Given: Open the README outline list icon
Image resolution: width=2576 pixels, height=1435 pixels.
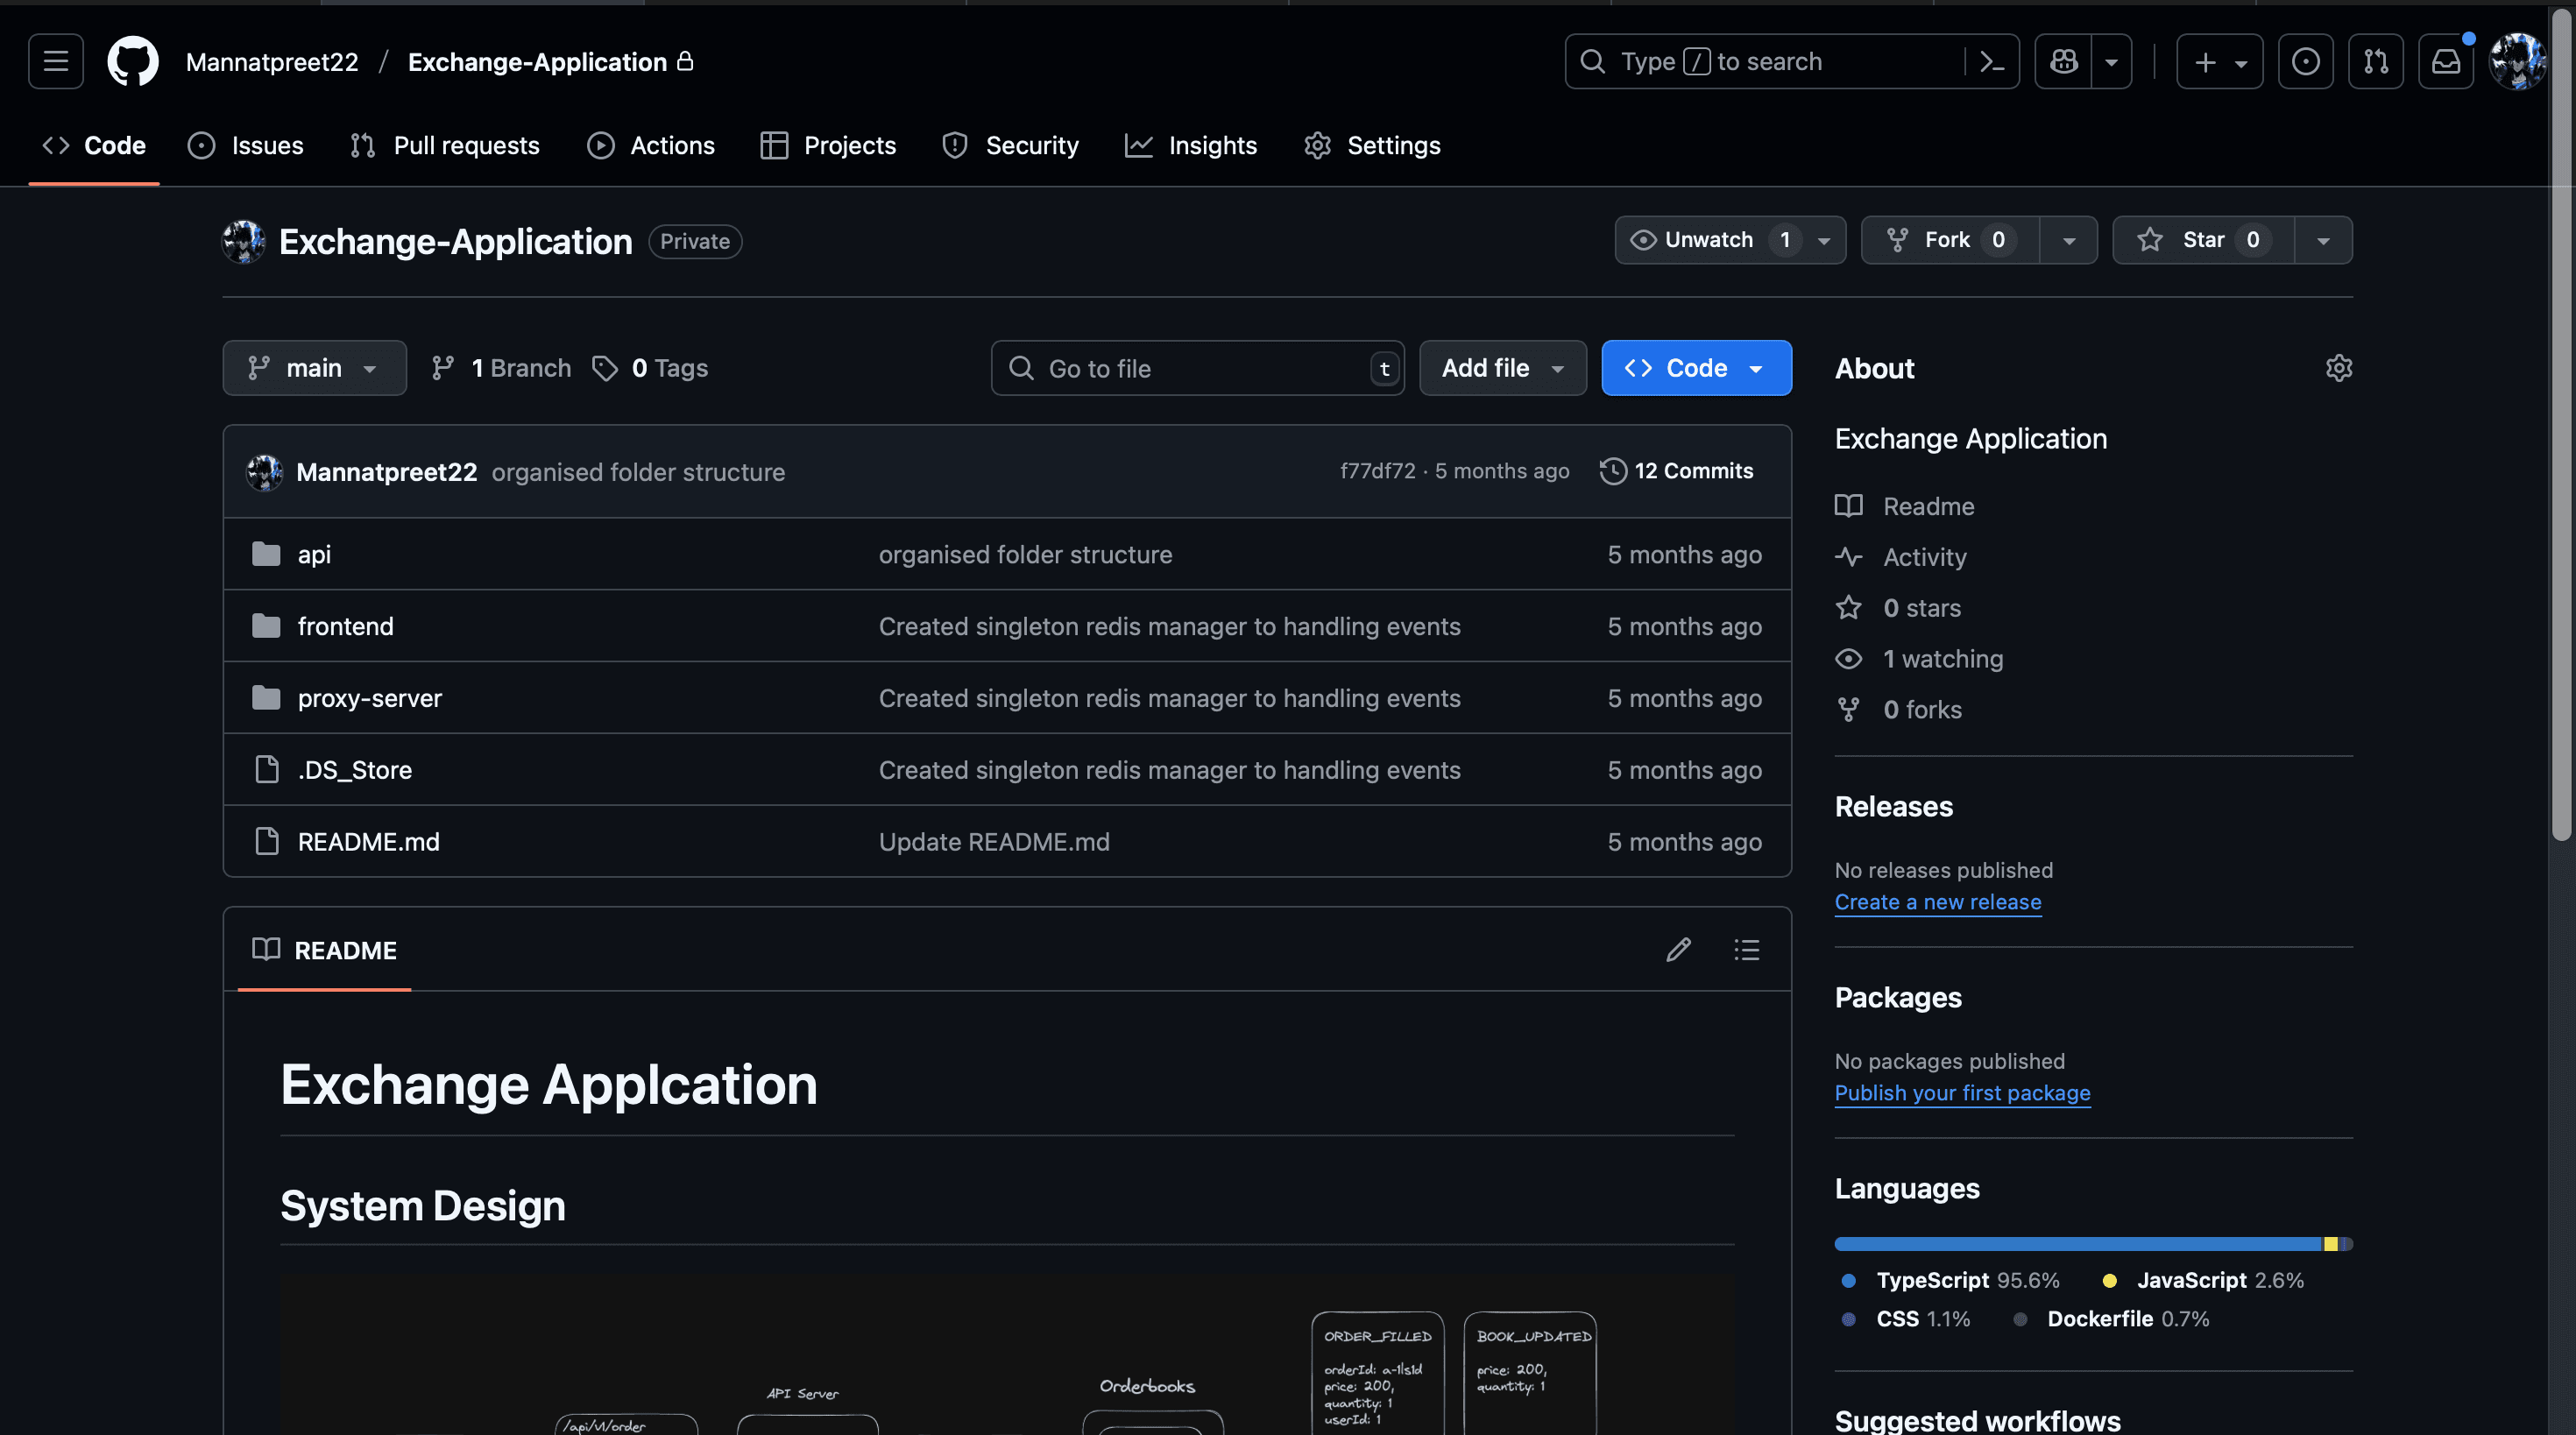Looking at the screenshot, I should coord(1747,950).
